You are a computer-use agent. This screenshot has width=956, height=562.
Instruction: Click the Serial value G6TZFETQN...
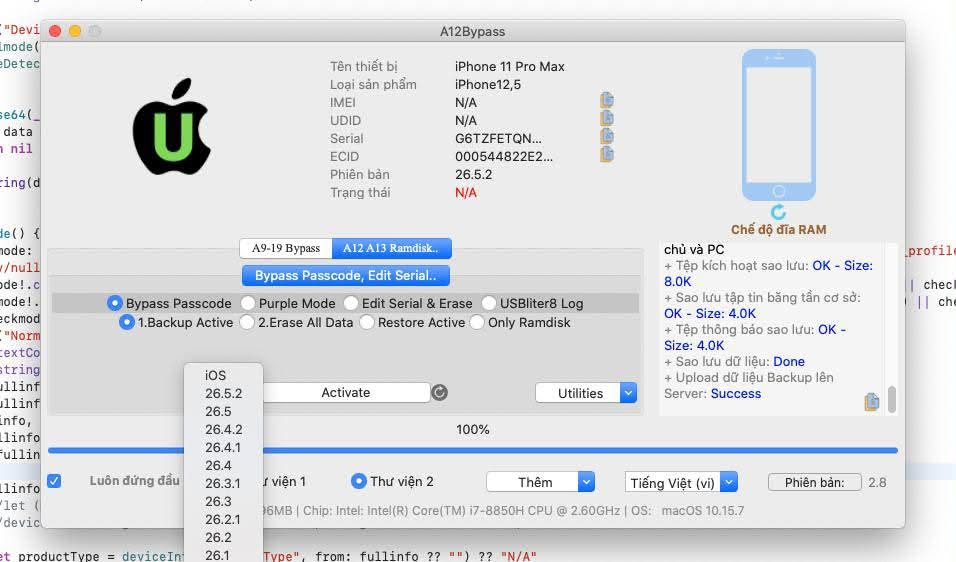(498, 138)
